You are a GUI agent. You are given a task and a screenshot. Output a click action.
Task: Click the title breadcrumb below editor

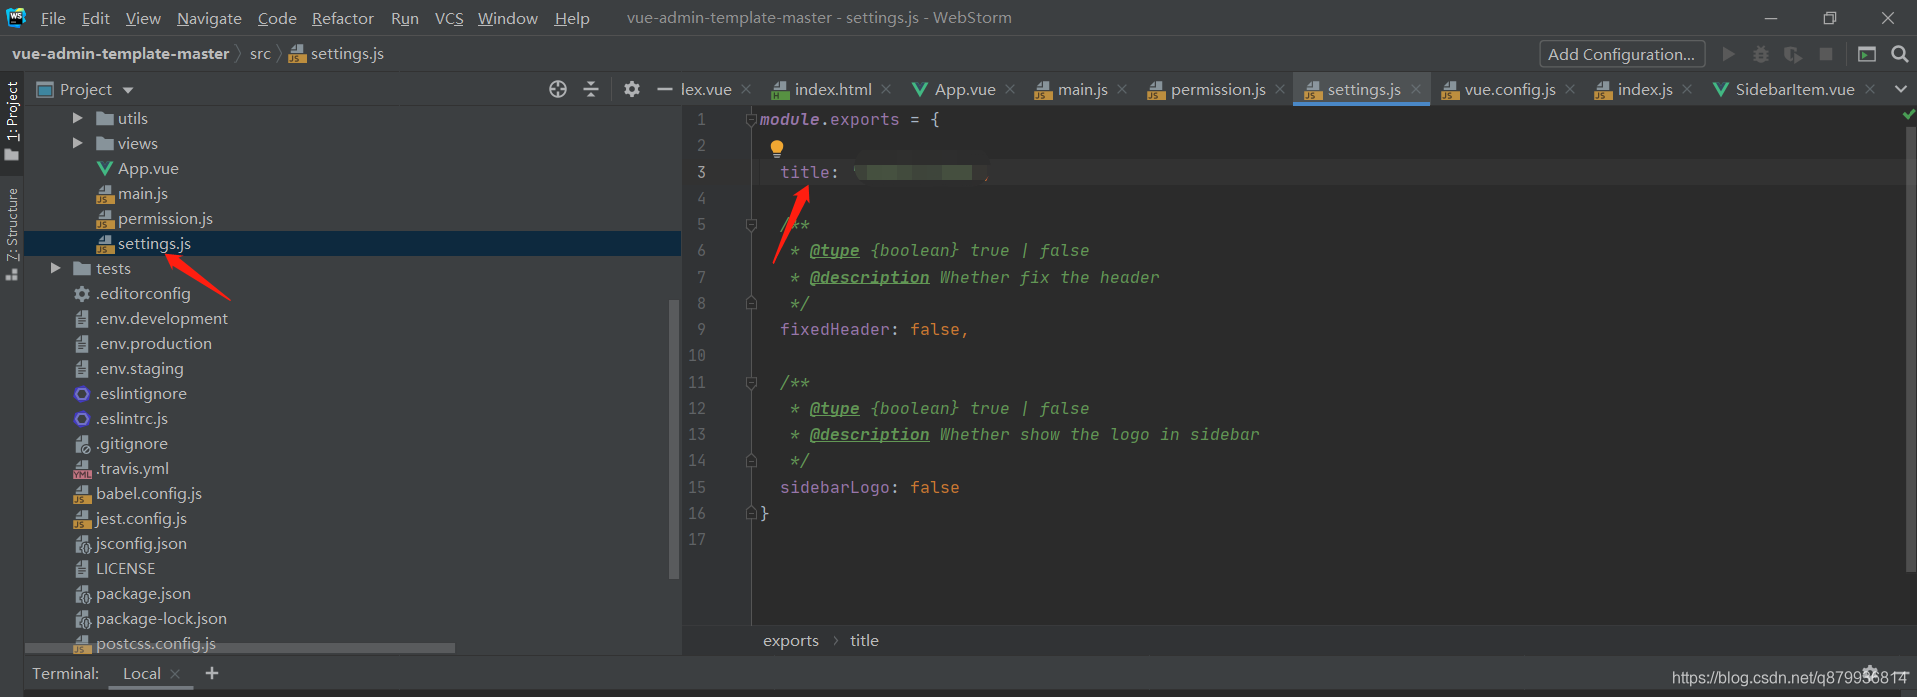[864, 641]
